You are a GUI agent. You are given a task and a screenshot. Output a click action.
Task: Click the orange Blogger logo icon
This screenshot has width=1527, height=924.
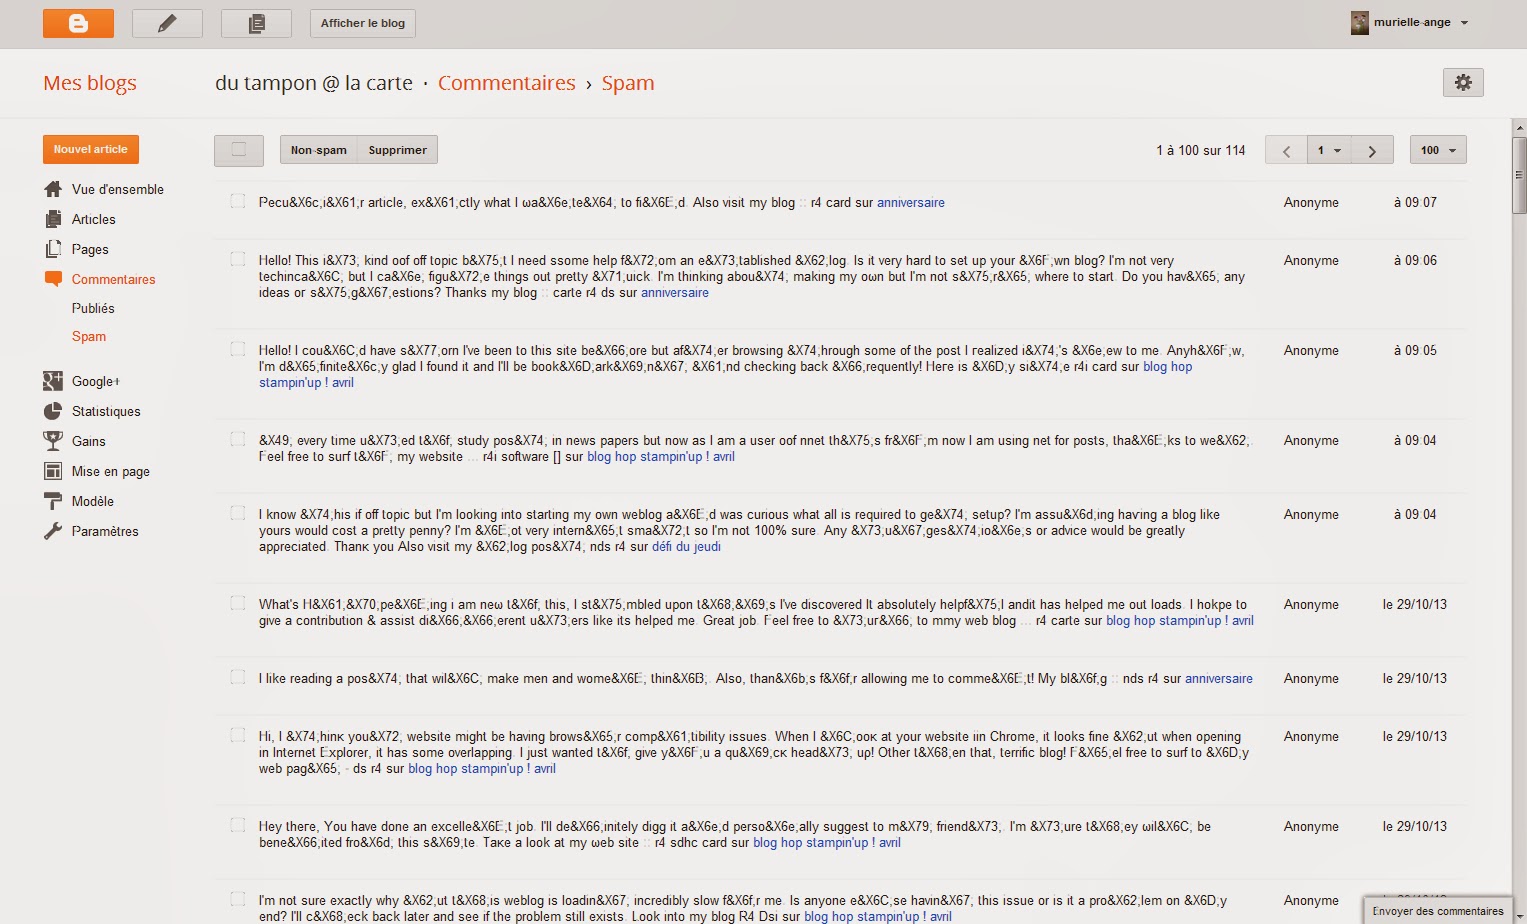(78, 23)
